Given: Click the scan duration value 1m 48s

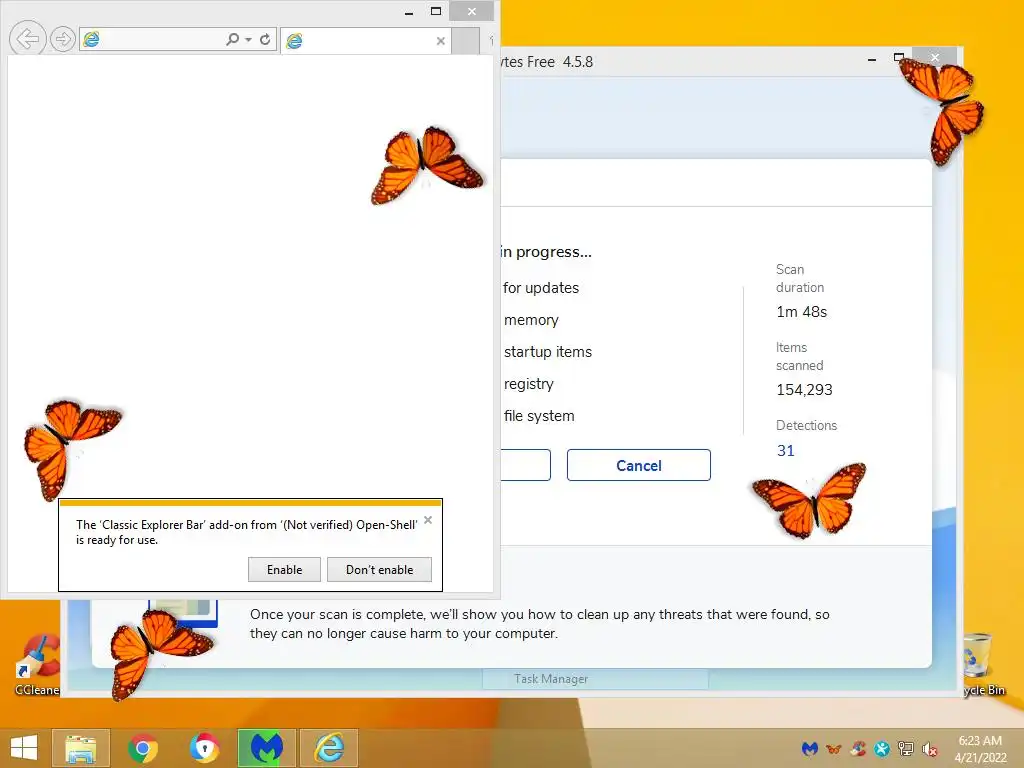Looking at the screenshot, I should coord(801,312).
